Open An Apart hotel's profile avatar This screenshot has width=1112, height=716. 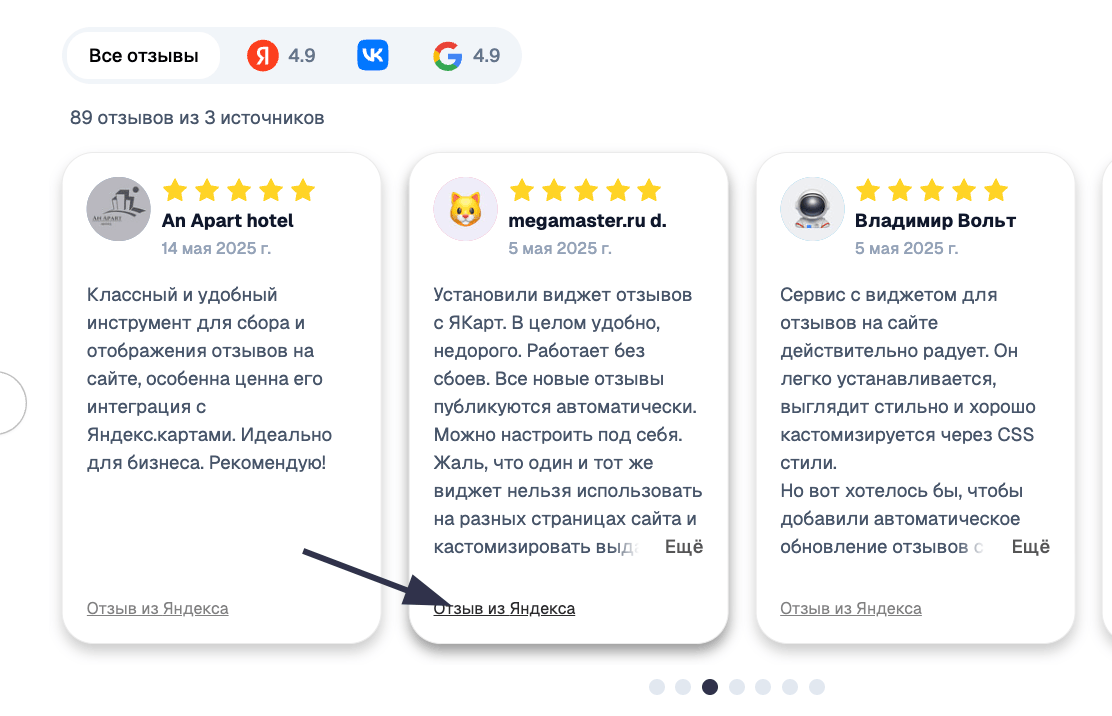(118, 209)
